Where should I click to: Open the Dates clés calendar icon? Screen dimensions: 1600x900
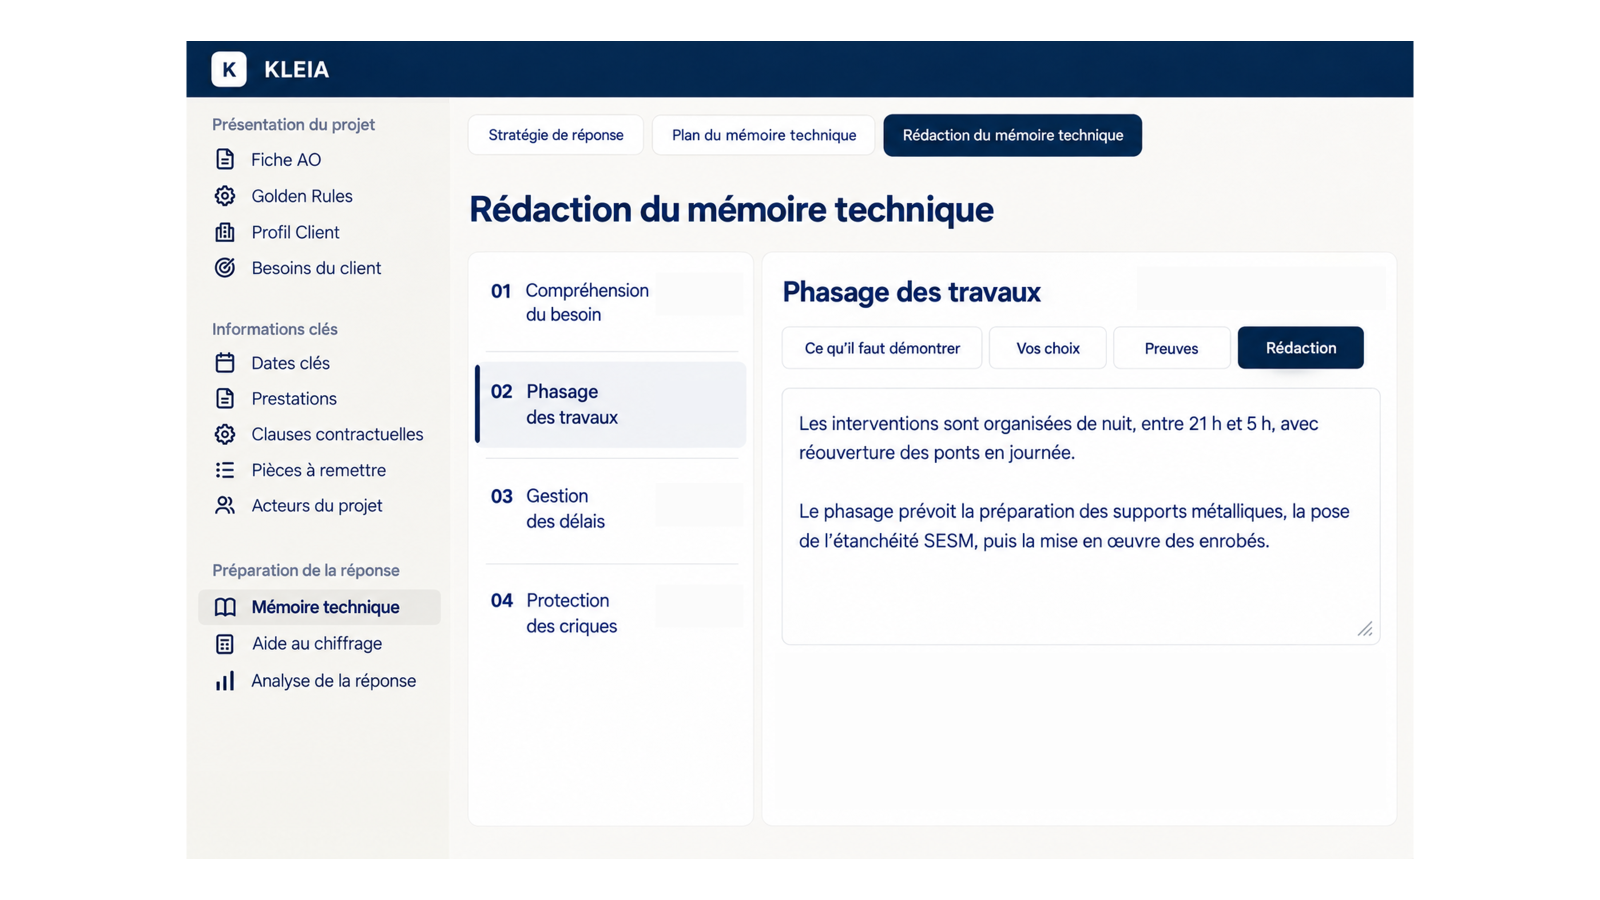225,363
